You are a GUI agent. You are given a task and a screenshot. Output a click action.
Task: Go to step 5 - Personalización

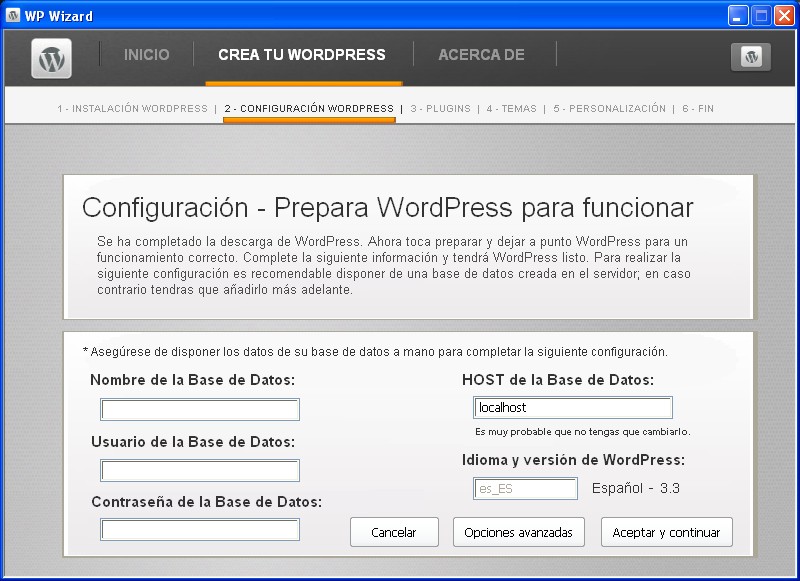(x=610, y=109)
